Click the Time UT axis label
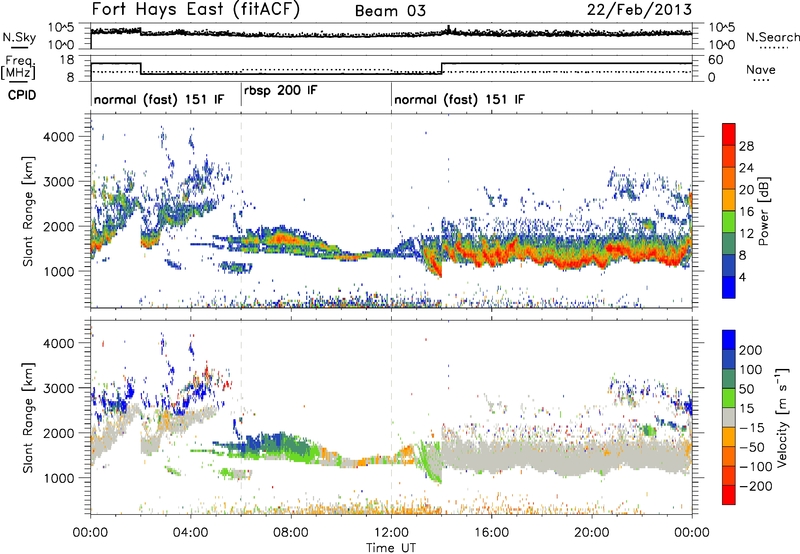Image resolution: width=800 pixels, height=554 pixels. pyautogui.click(x=391, y=548)
